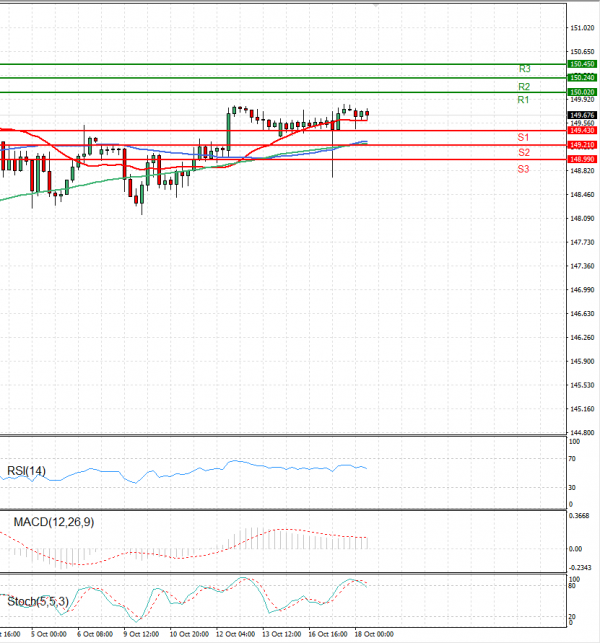
Task: Click the 146.990 price axis value
Action: pyautogui.click(x=582, y=290)
